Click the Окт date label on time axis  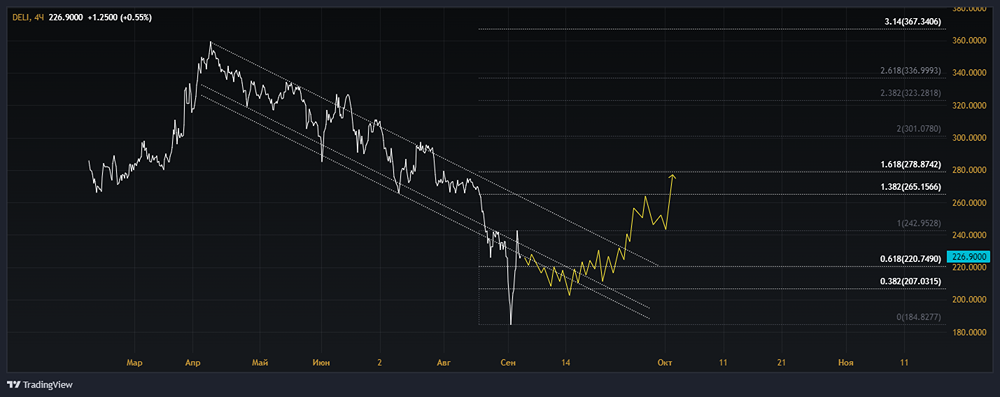tap(665, 363)
